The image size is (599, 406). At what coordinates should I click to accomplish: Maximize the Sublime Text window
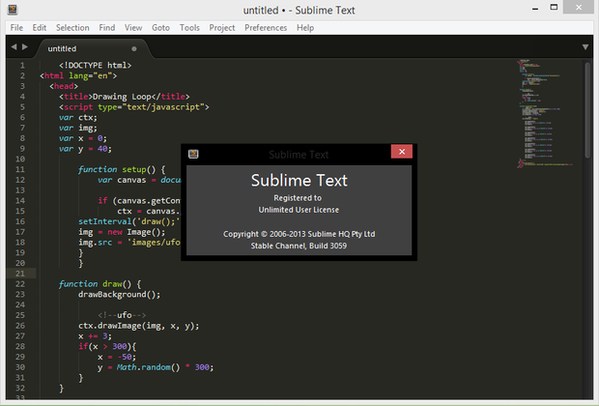pos(554,8)
